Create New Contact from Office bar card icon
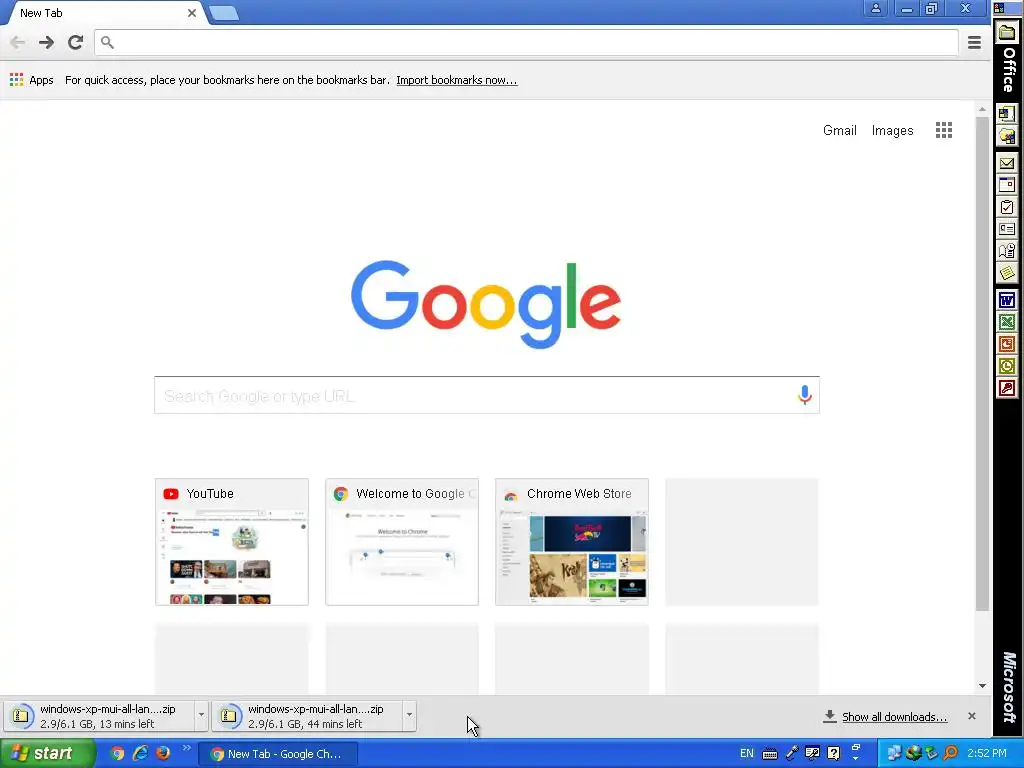The image size is (1024, 768). coord(1007,229)
